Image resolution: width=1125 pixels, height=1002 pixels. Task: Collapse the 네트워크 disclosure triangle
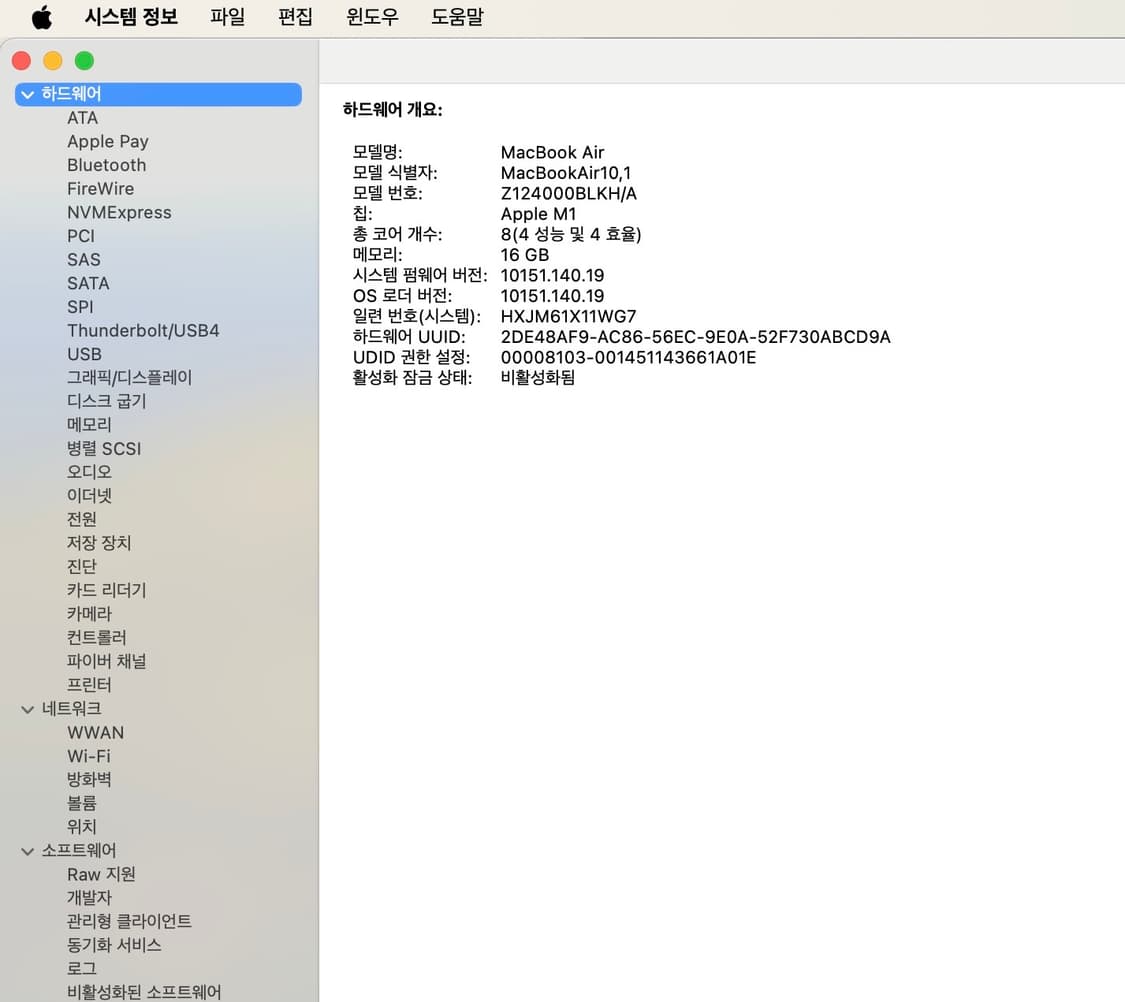pos(27,709)
